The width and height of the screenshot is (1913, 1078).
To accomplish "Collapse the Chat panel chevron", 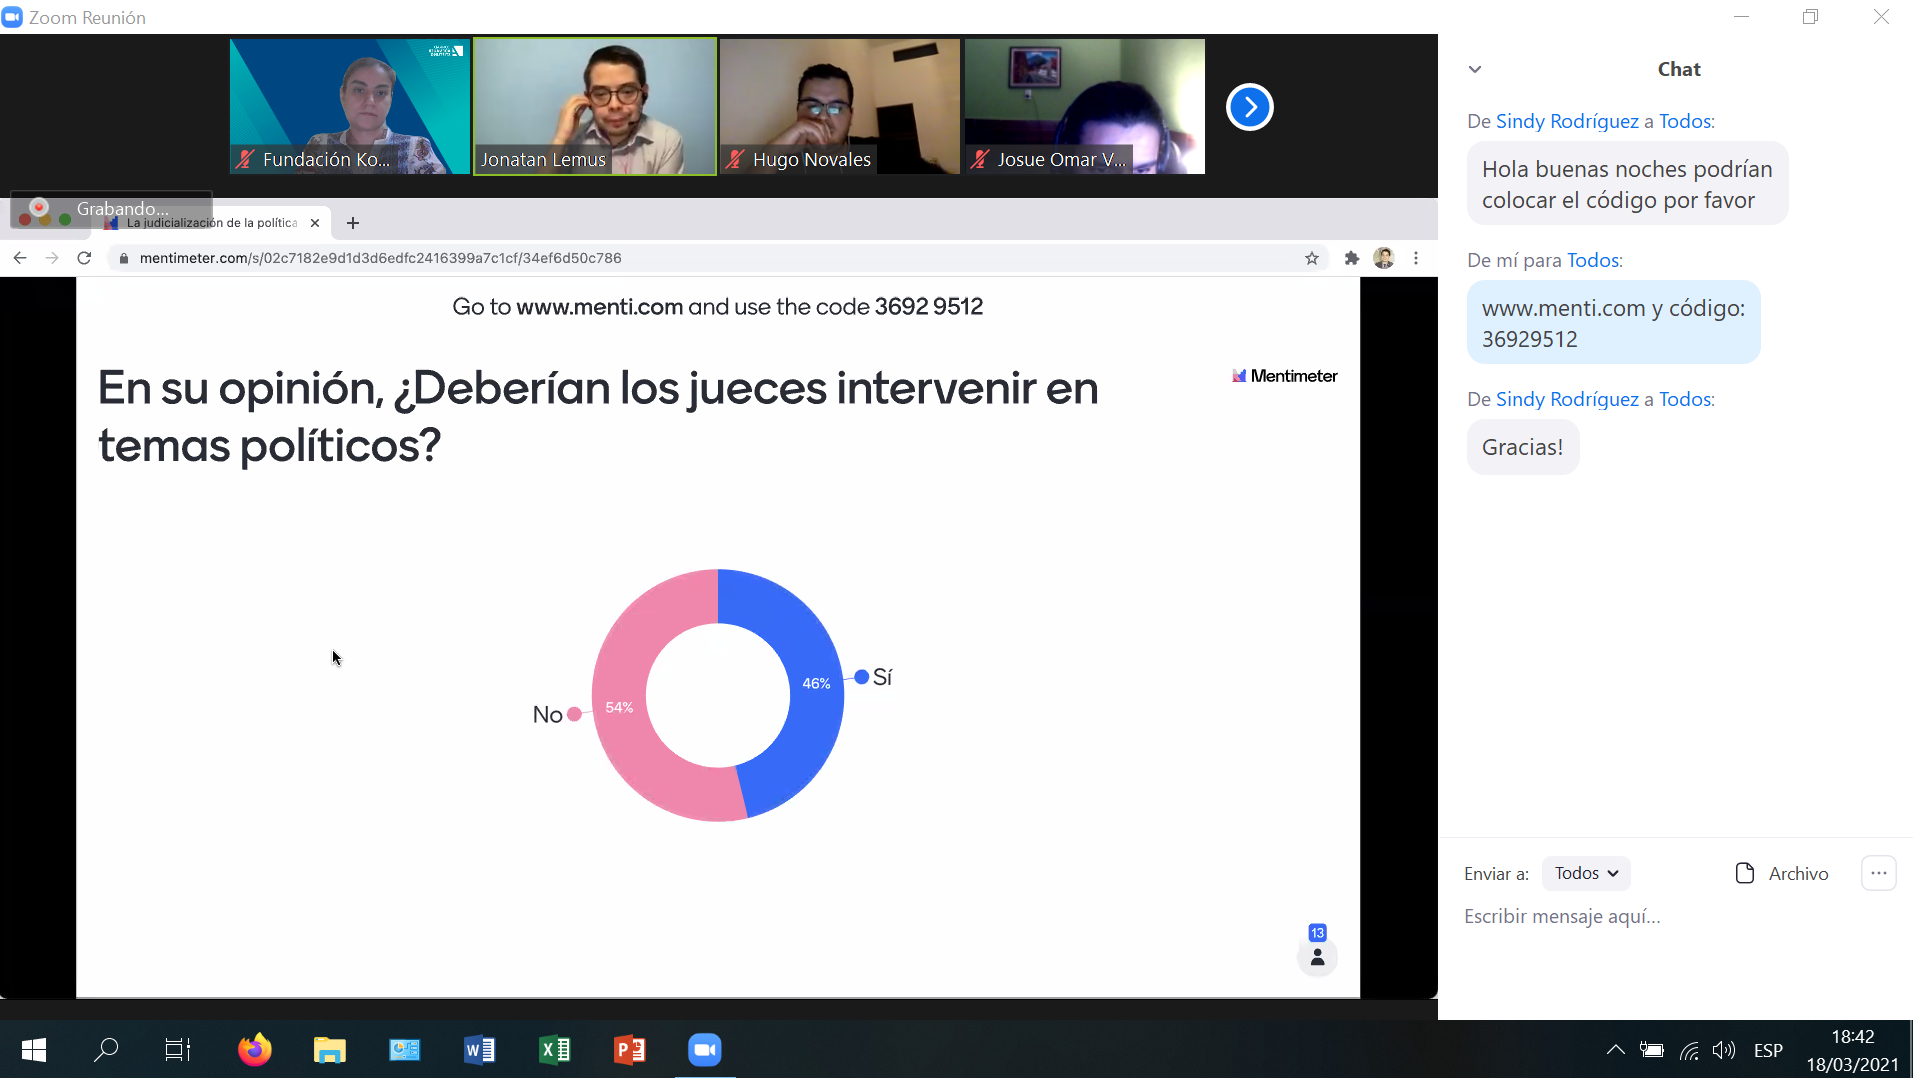I will (1474, 69).
